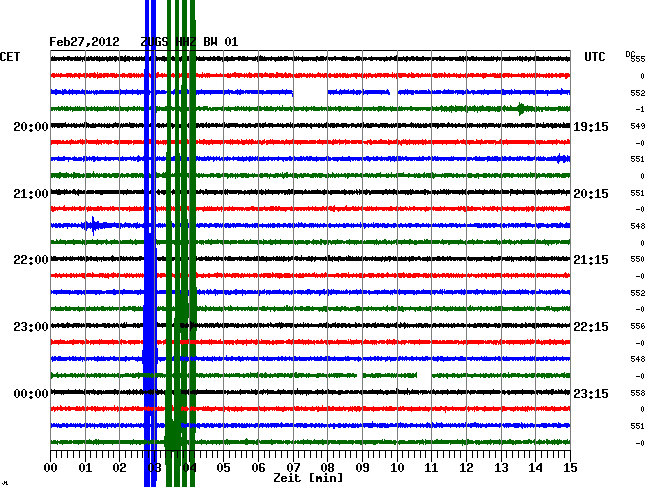Select the 14 minute tick label

tap(536, 468)
